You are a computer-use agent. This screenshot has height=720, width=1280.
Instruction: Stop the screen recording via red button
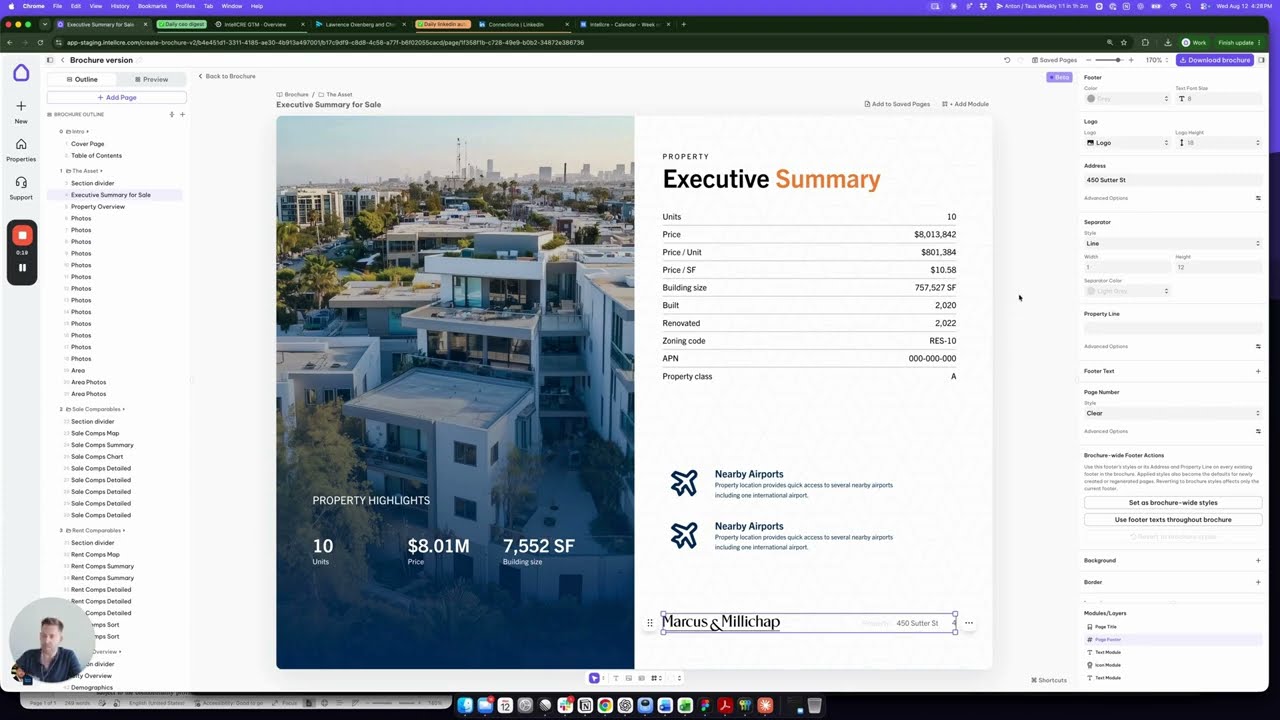click(22, 235)
